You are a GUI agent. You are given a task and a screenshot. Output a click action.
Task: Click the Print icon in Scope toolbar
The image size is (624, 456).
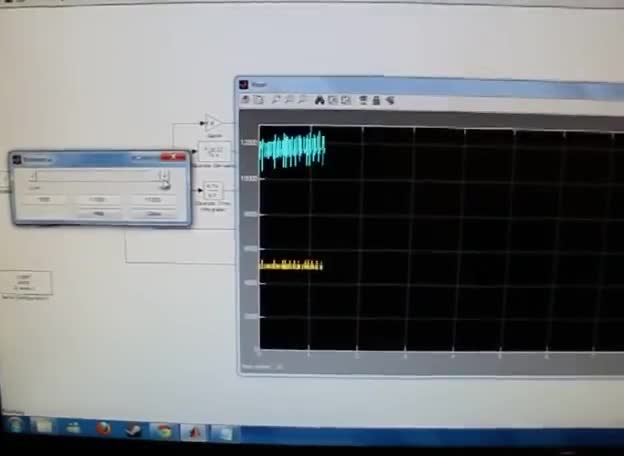(246, 99)
